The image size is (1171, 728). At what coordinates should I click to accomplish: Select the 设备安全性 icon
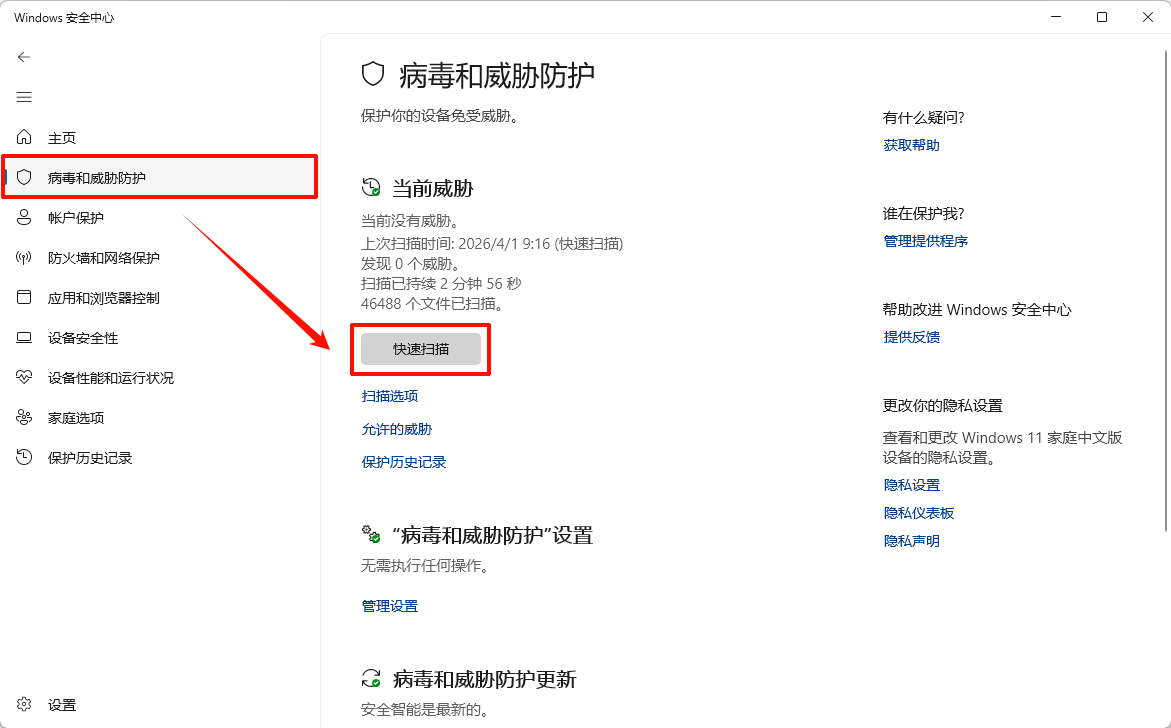(24, 337)
